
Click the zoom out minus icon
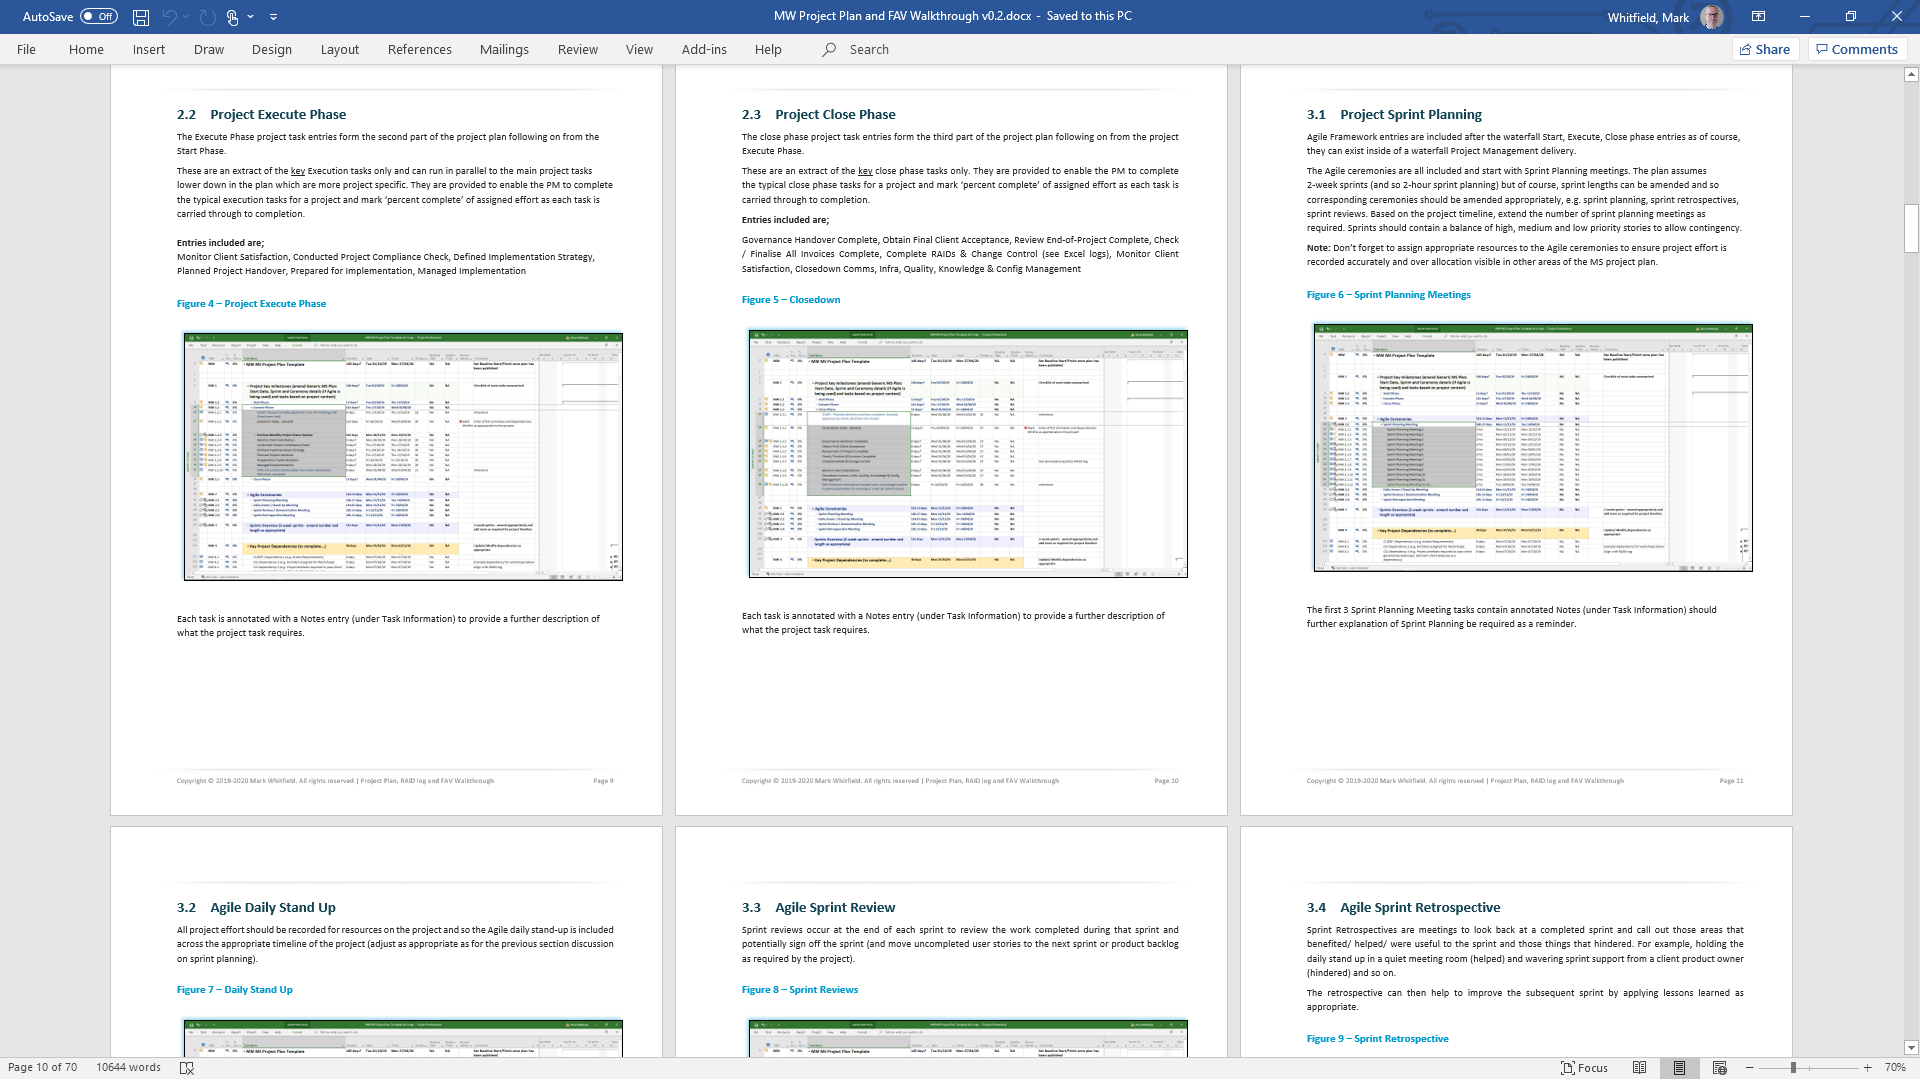(x=1750, y=1068)
